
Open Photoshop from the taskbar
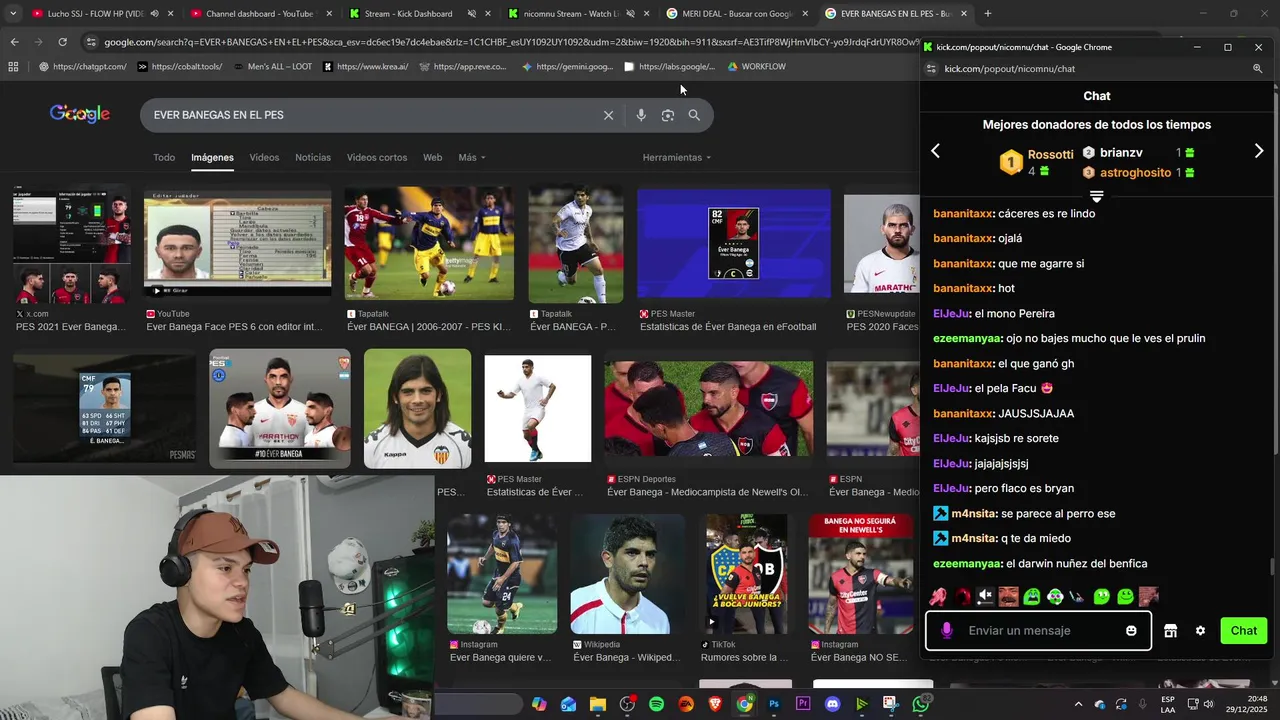click(774, 704)
